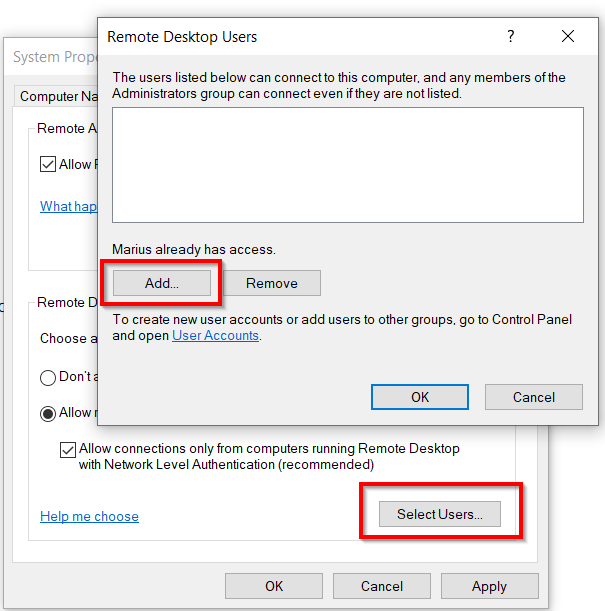The image size is (605, 611).
Task: Click the help question mark icon
Action: (511, 36)
